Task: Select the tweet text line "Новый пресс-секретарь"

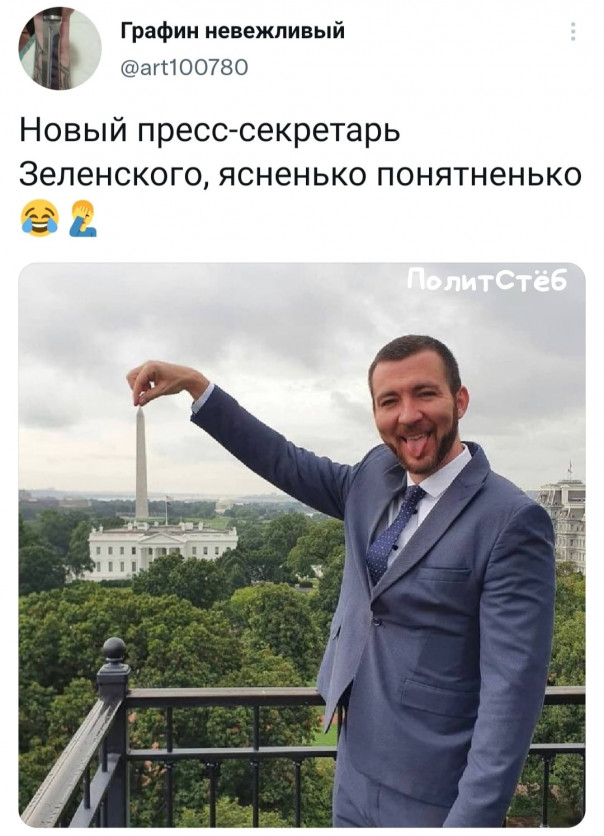Action: point(210,131)
